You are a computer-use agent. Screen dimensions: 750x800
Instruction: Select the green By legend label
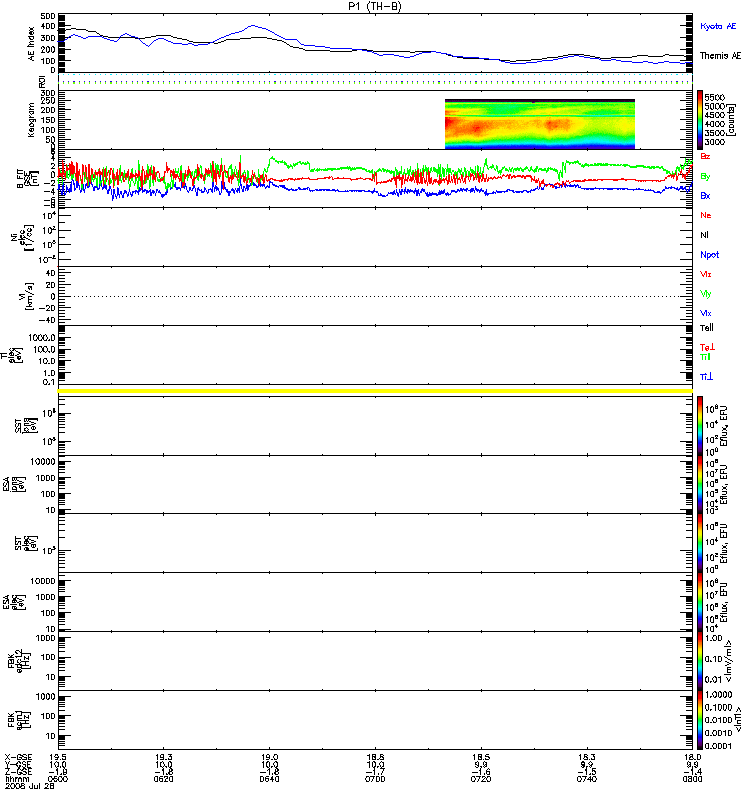tap(705, 176)
